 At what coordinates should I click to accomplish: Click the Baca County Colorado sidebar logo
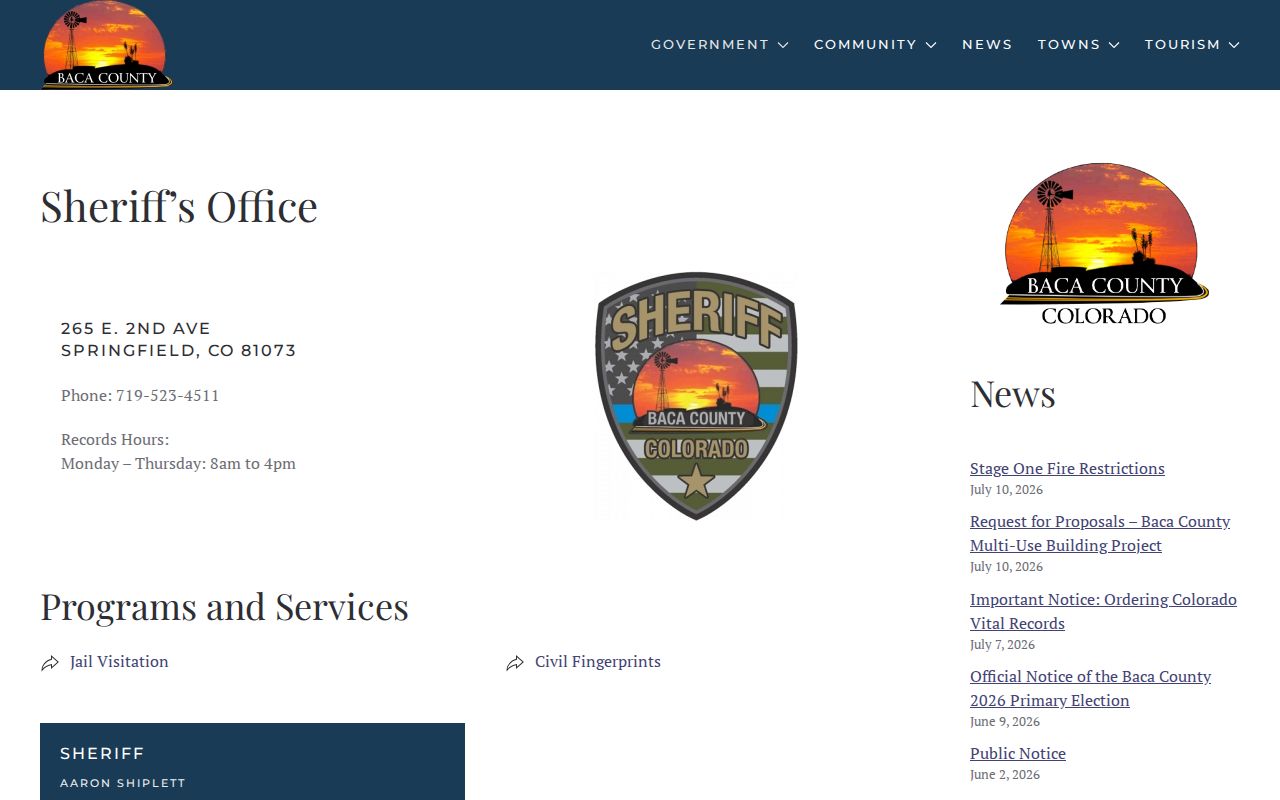coord(1104,244)
